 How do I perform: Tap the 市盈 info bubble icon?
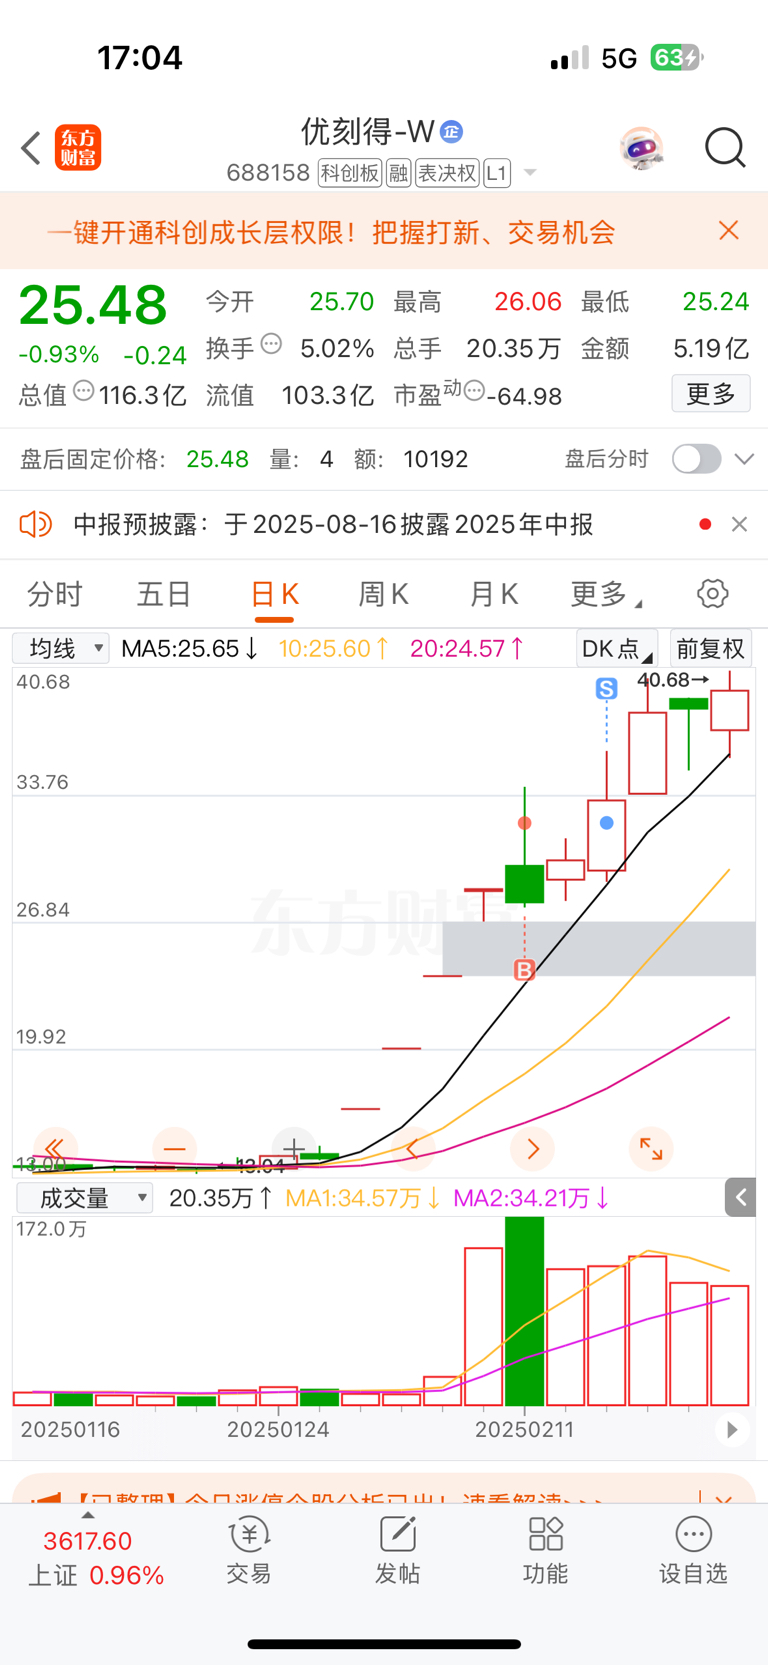474,390
